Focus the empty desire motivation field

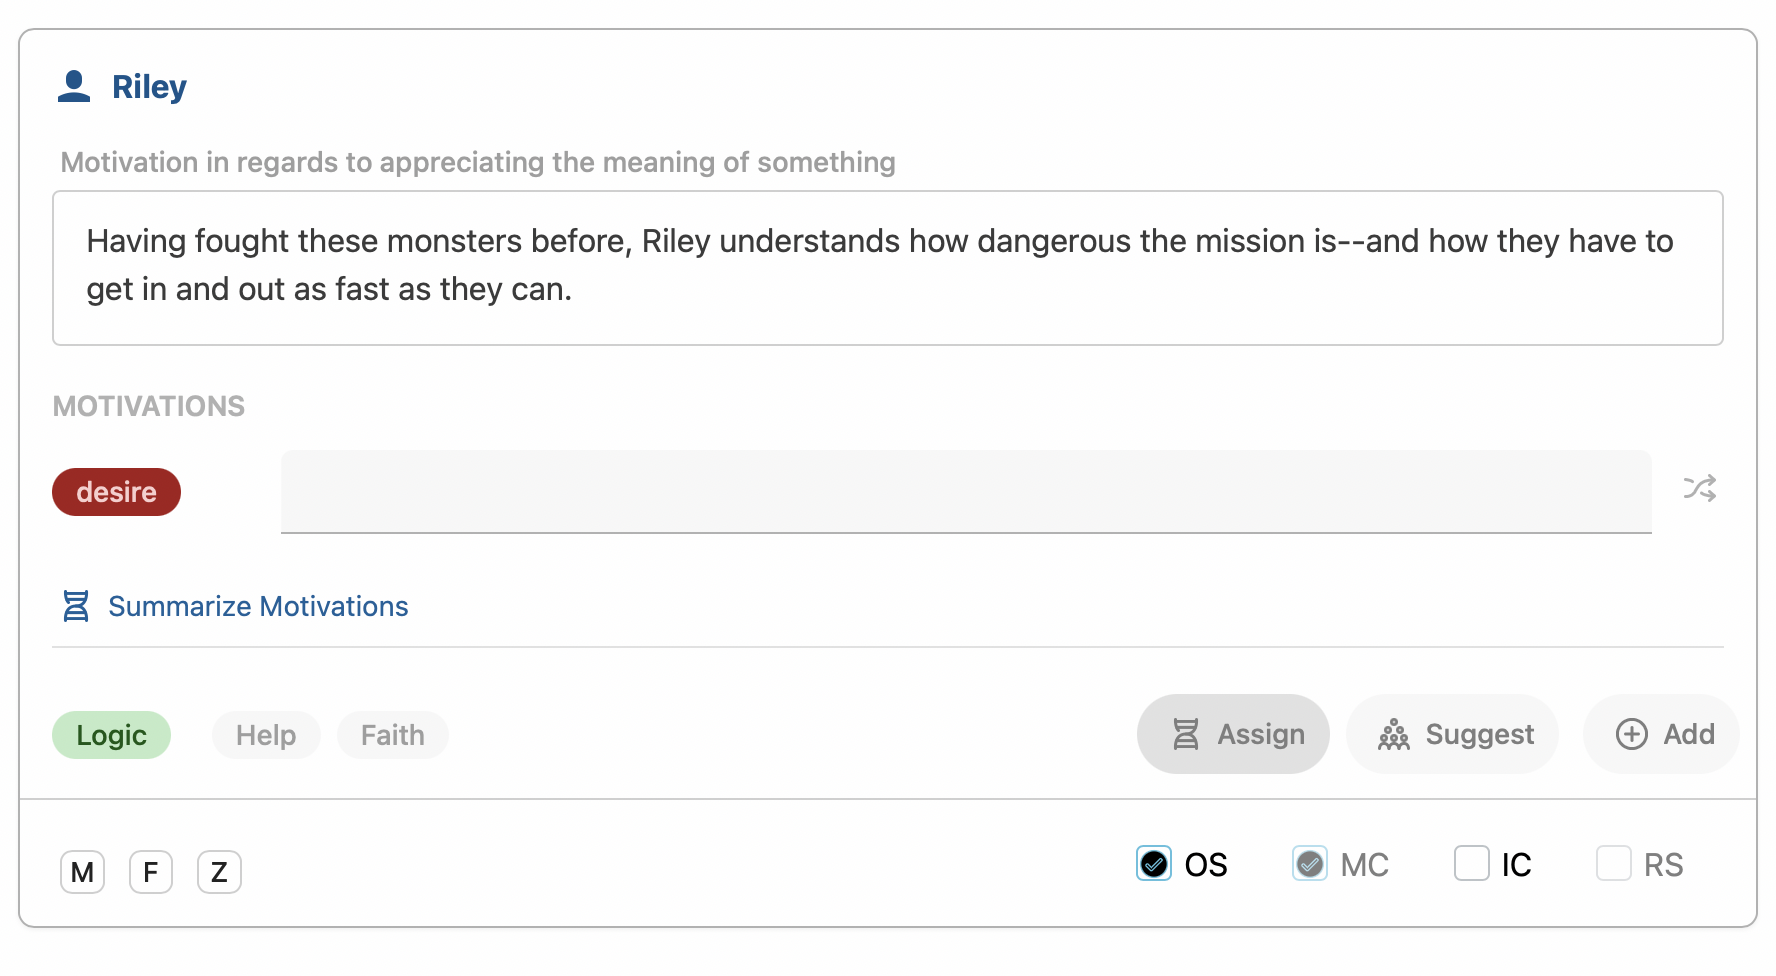pyautogui.click(x=966, y=491)
